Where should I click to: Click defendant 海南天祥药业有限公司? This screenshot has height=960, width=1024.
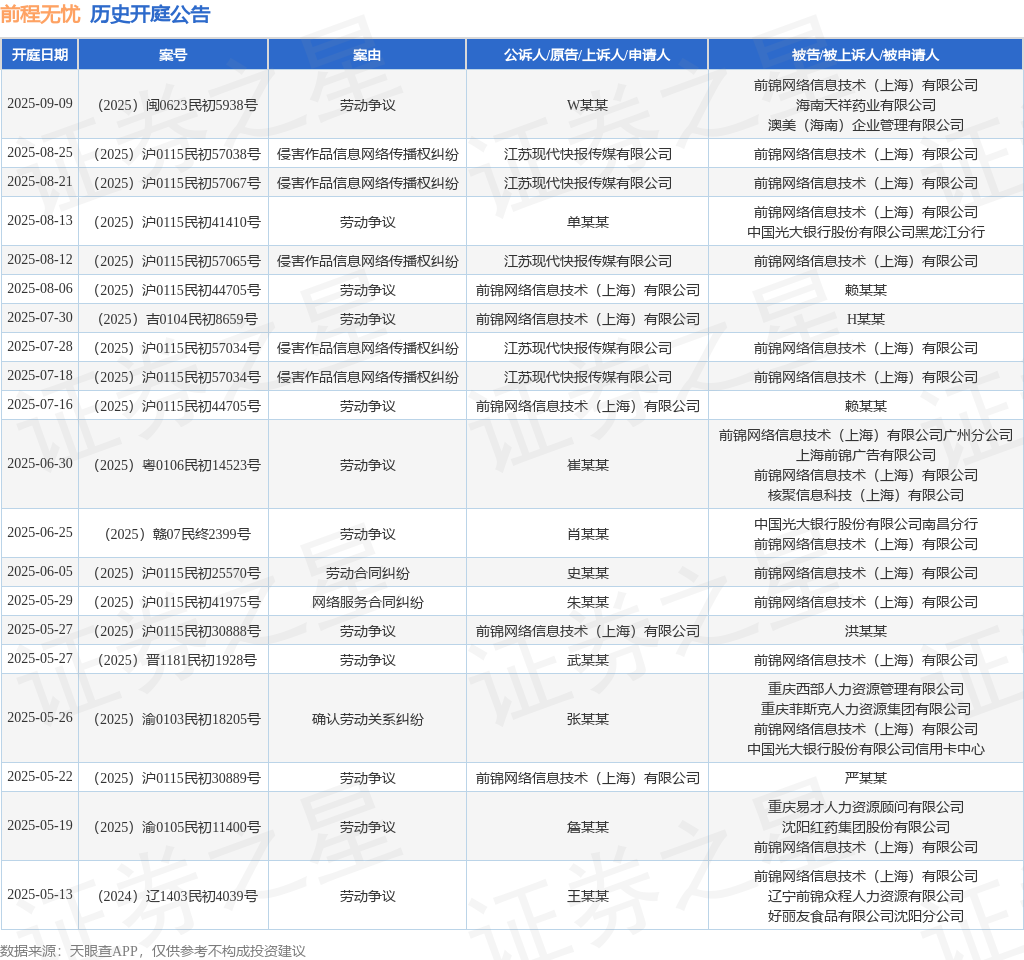coord(865,105)
